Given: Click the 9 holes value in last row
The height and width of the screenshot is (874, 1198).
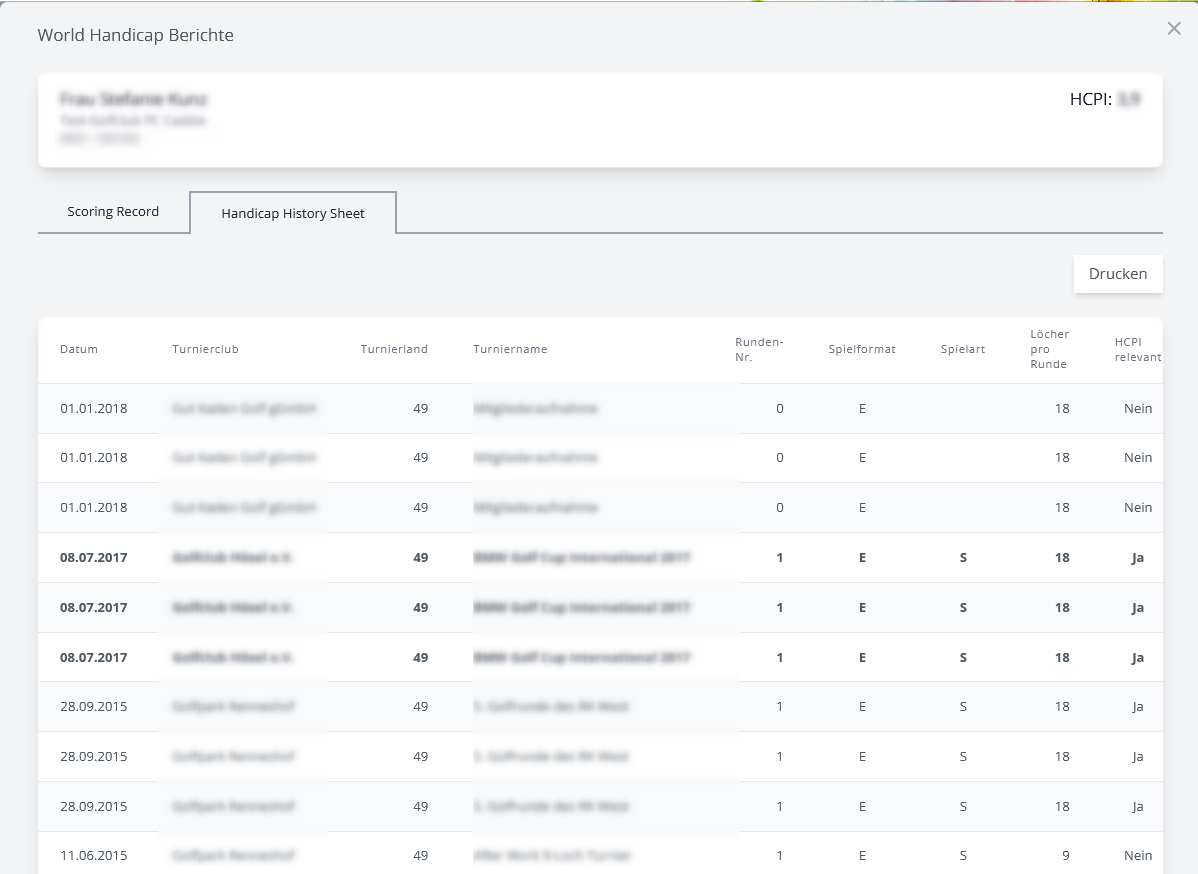Looking at the screenshot, I should (1065, 856).
